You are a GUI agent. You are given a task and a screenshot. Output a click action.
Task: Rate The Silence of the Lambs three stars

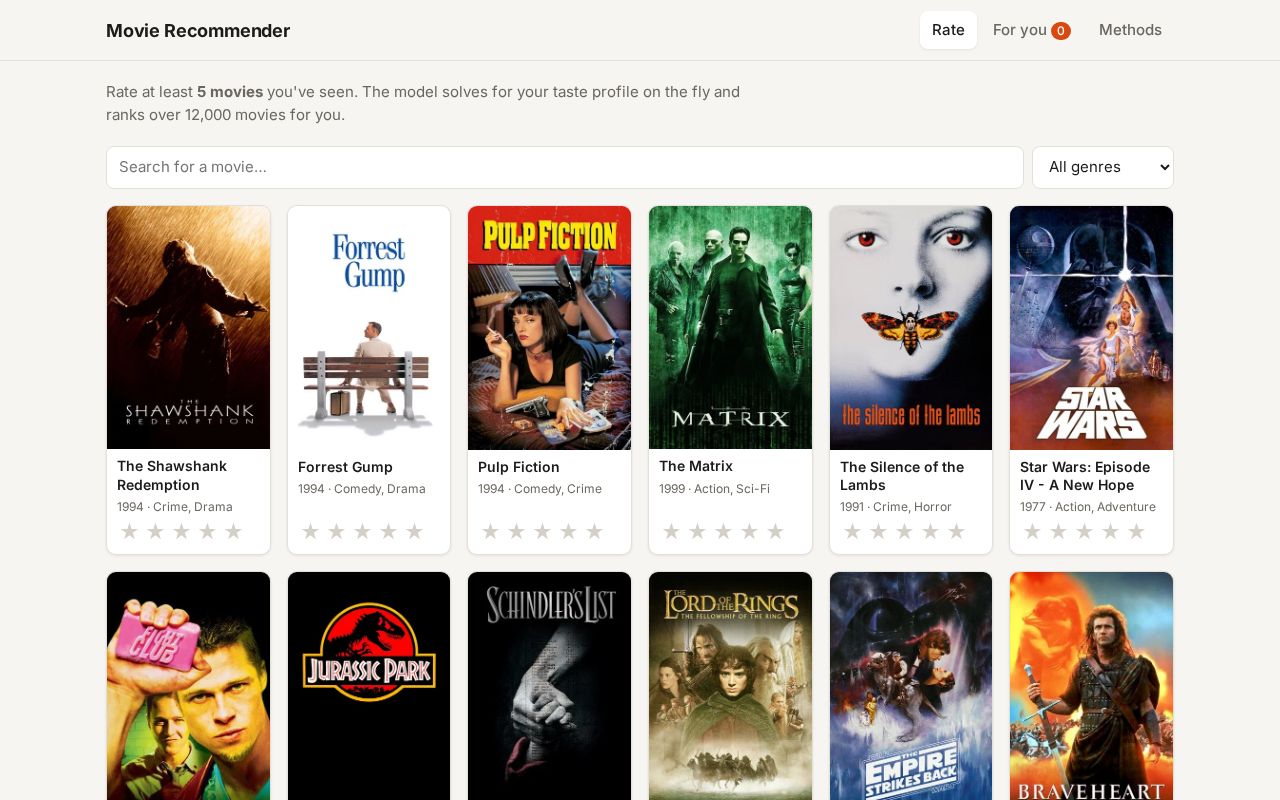pyautogui.click(x=904, y=532)
